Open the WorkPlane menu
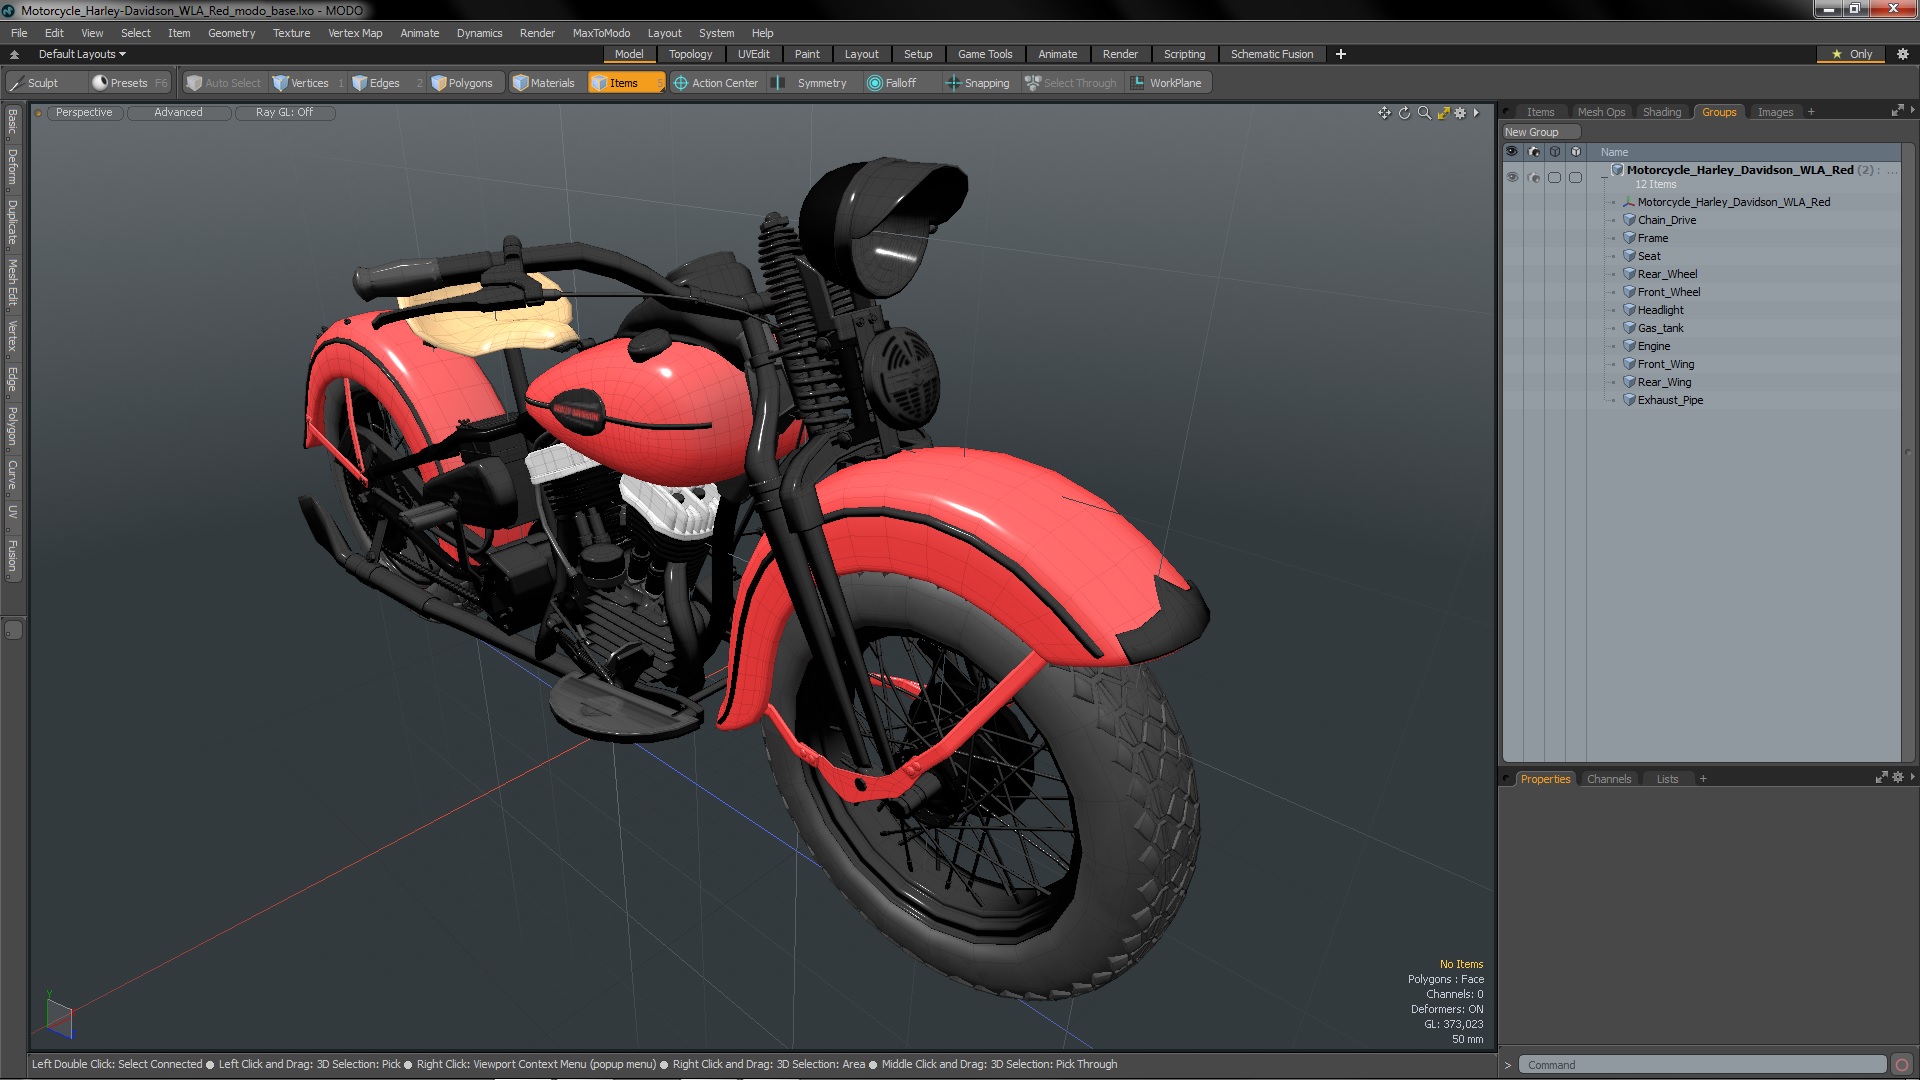This screenshot has width=1920, height=1080. [1167, 83]
